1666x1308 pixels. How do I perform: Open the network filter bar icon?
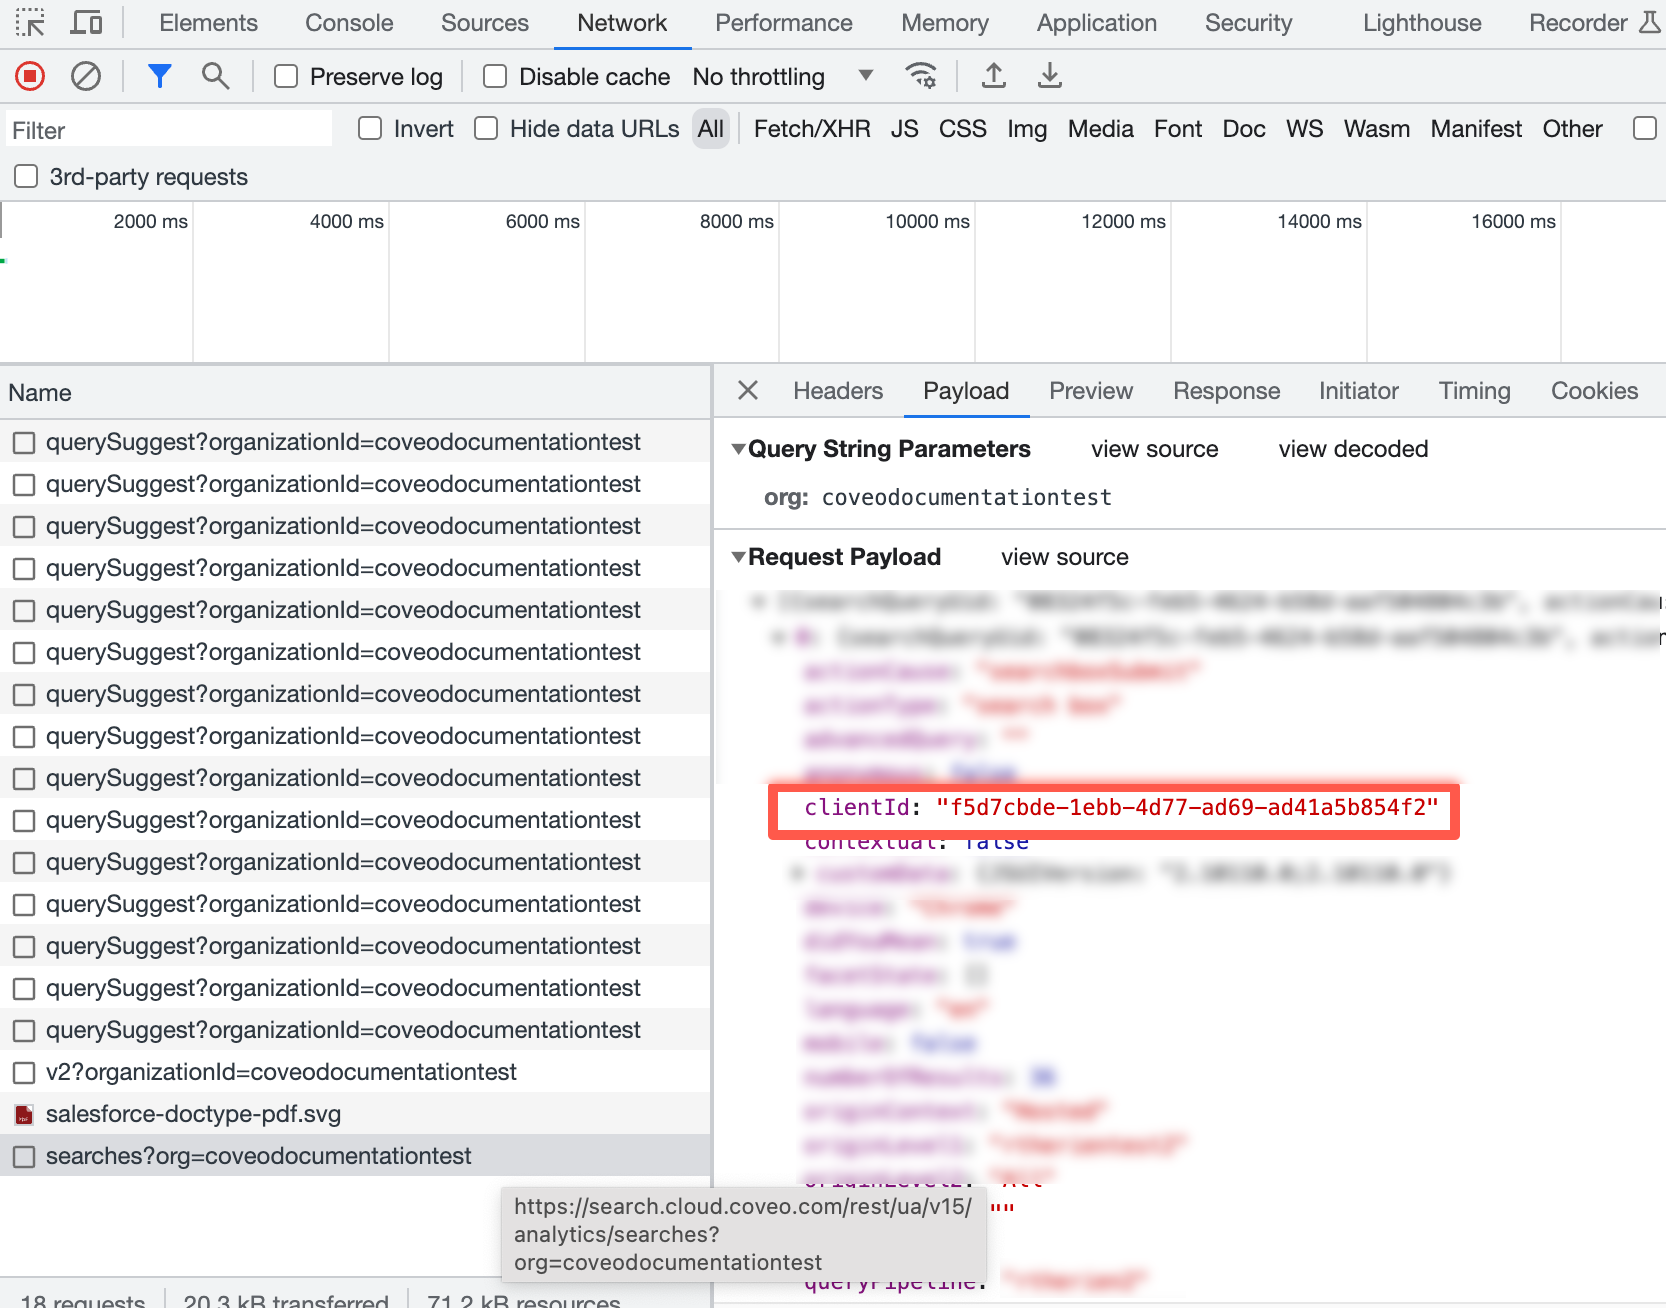[160, 76]
